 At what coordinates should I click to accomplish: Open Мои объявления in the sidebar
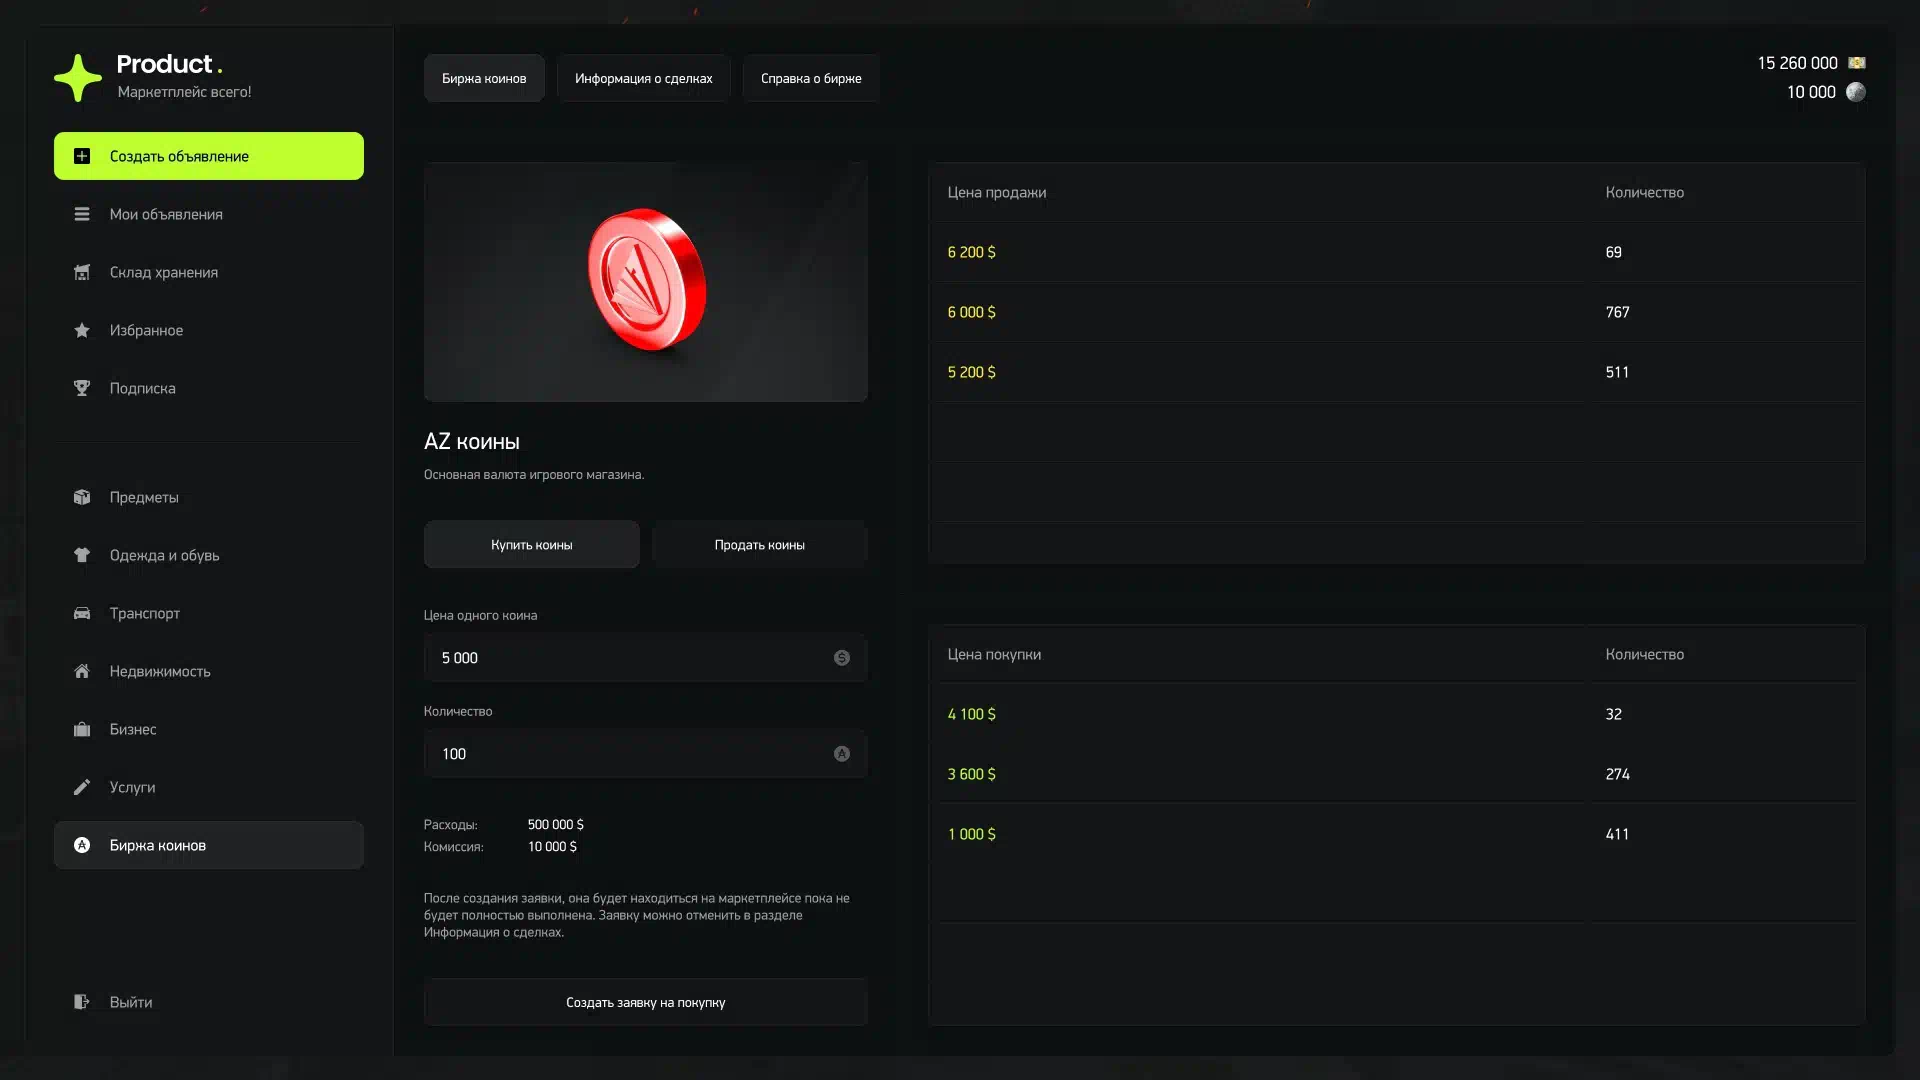pyautogui.click(x=209, y=214)
